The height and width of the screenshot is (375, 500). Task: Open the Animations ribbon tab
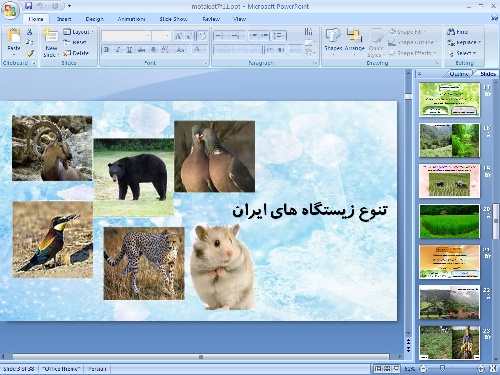point(131,19)
